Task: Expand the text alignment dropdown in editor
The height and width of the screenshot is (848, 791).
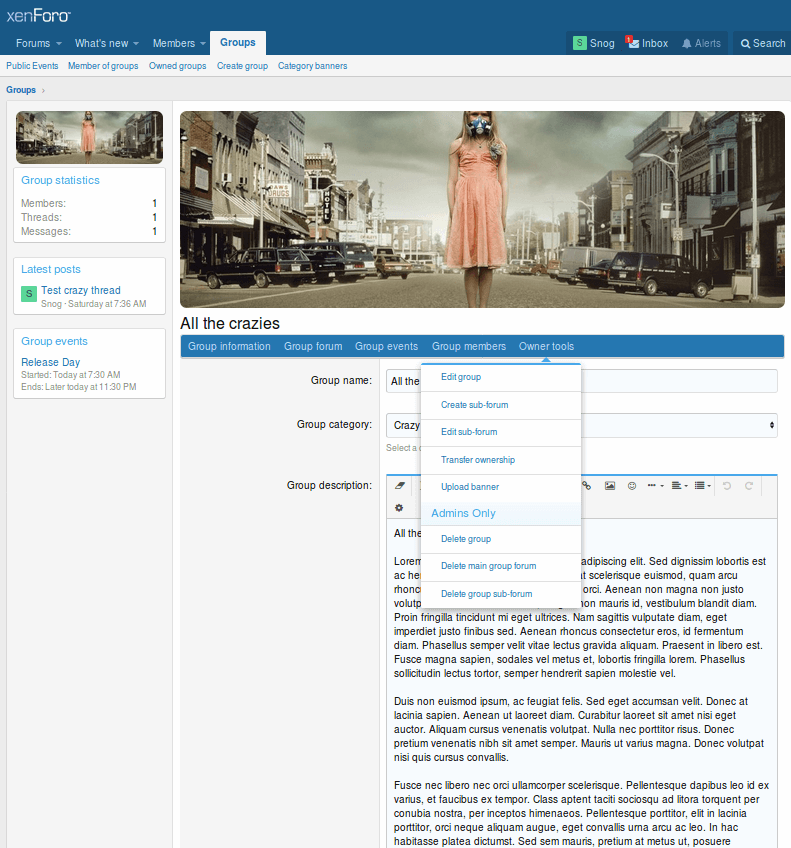Action: click(680, 486)
